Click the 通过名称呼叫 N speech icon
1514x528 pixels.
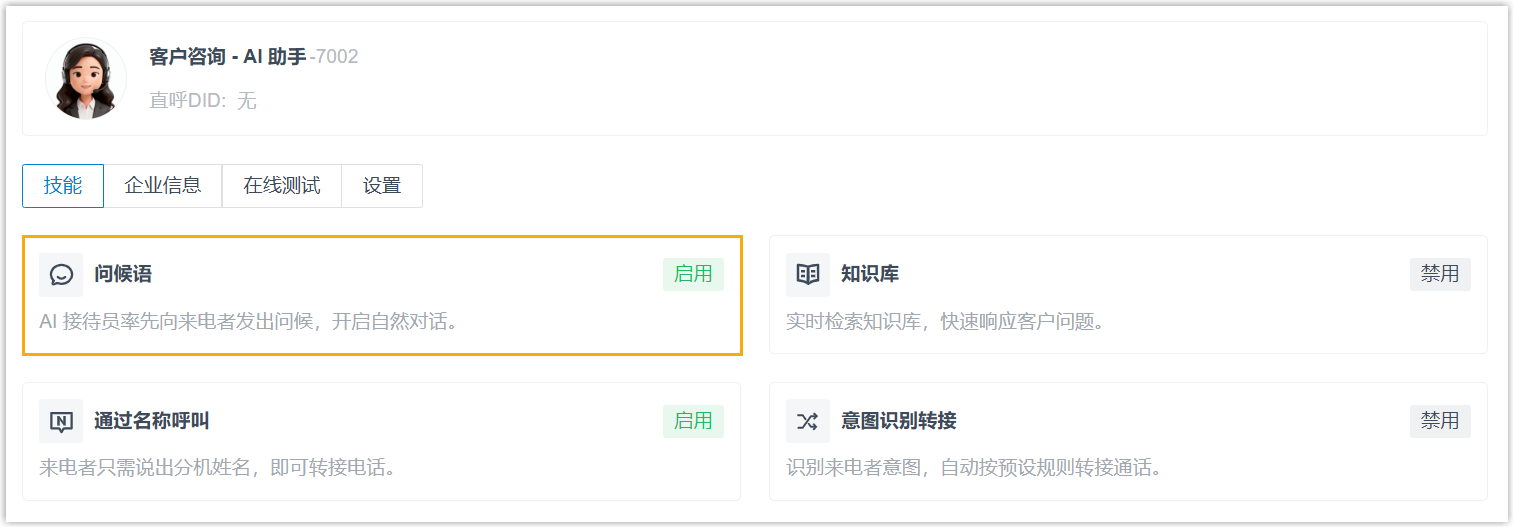[x=61, y=421]
